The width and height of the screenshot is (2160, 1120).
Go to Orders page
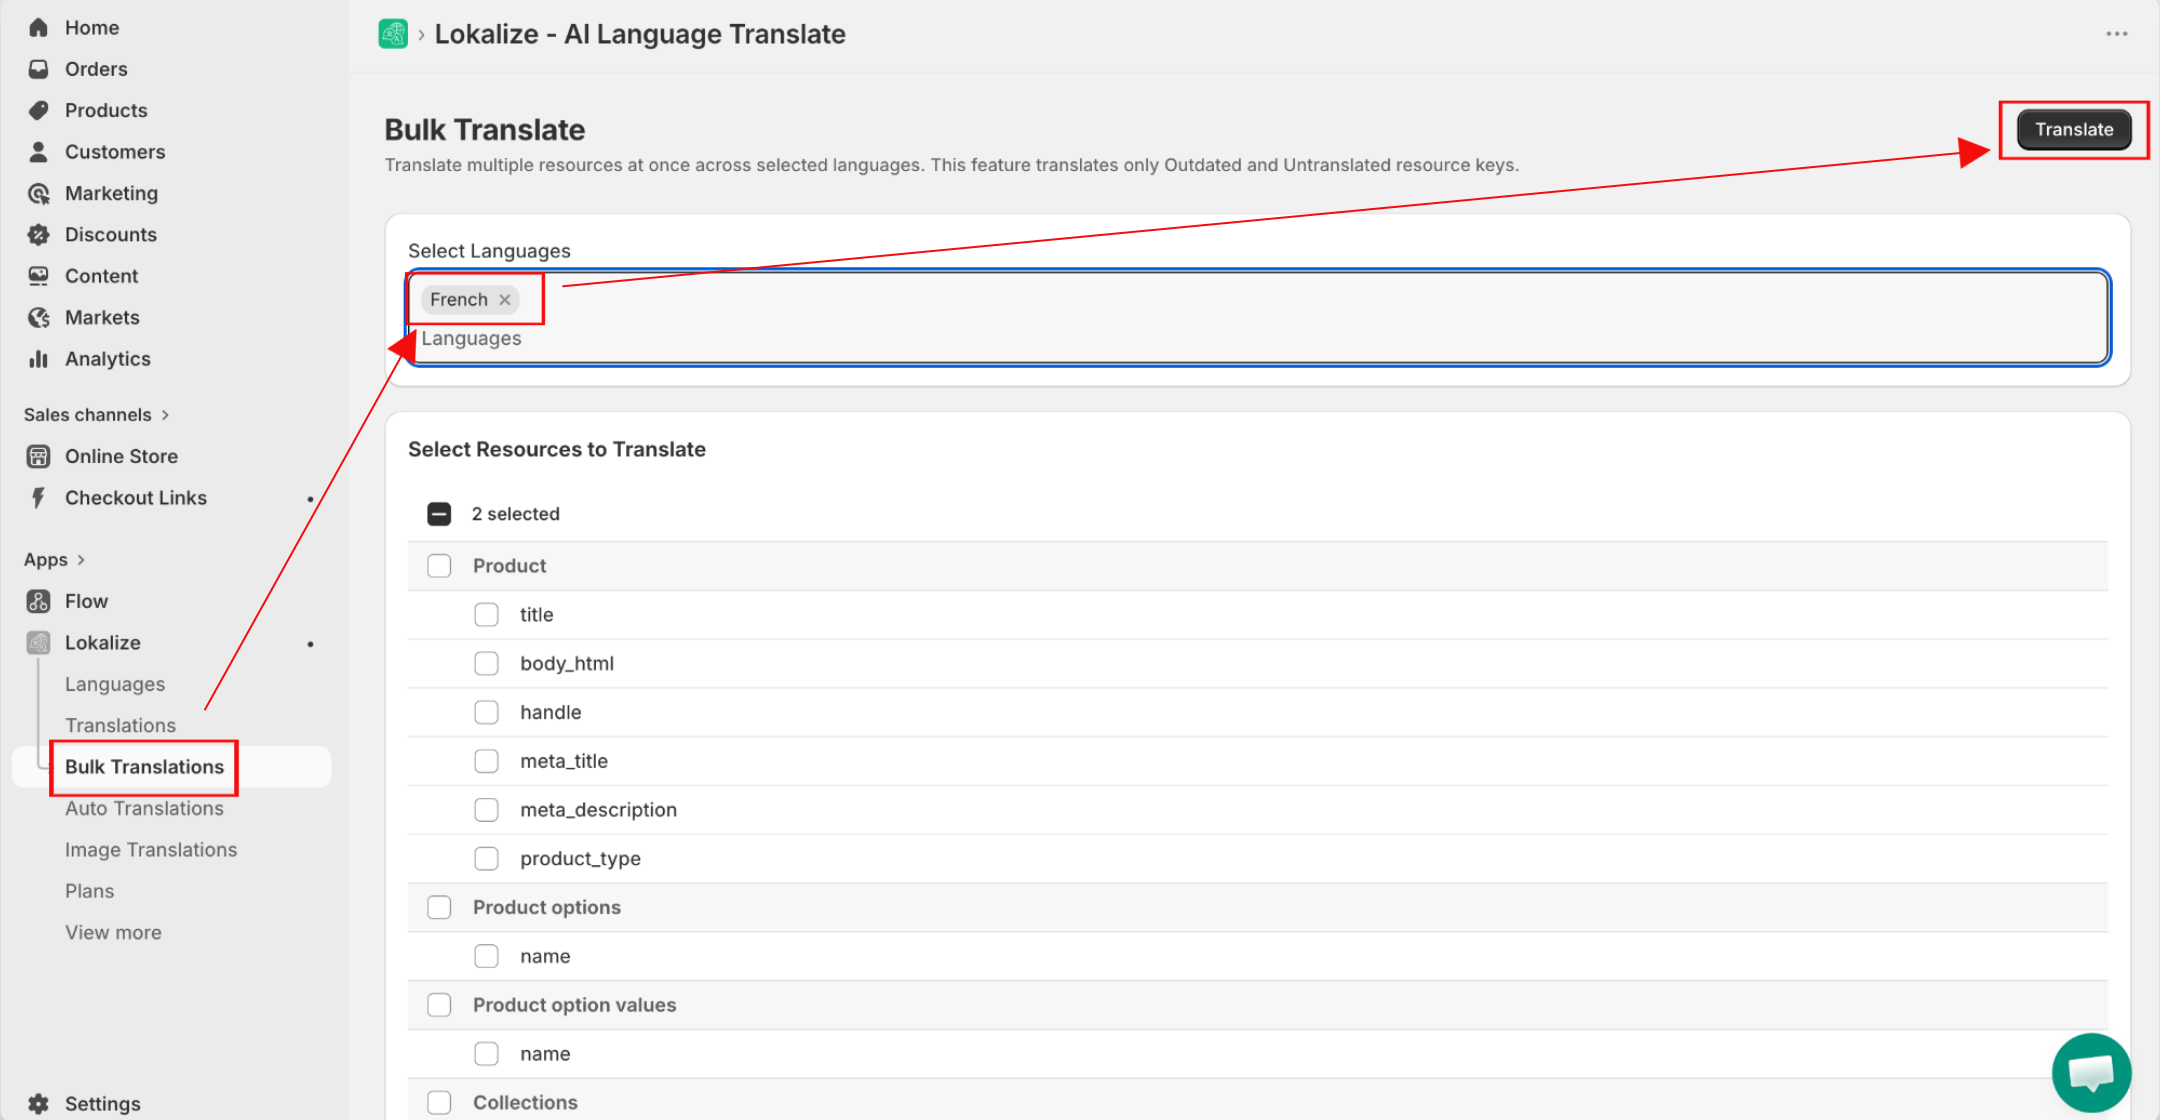tap(96, 69)
